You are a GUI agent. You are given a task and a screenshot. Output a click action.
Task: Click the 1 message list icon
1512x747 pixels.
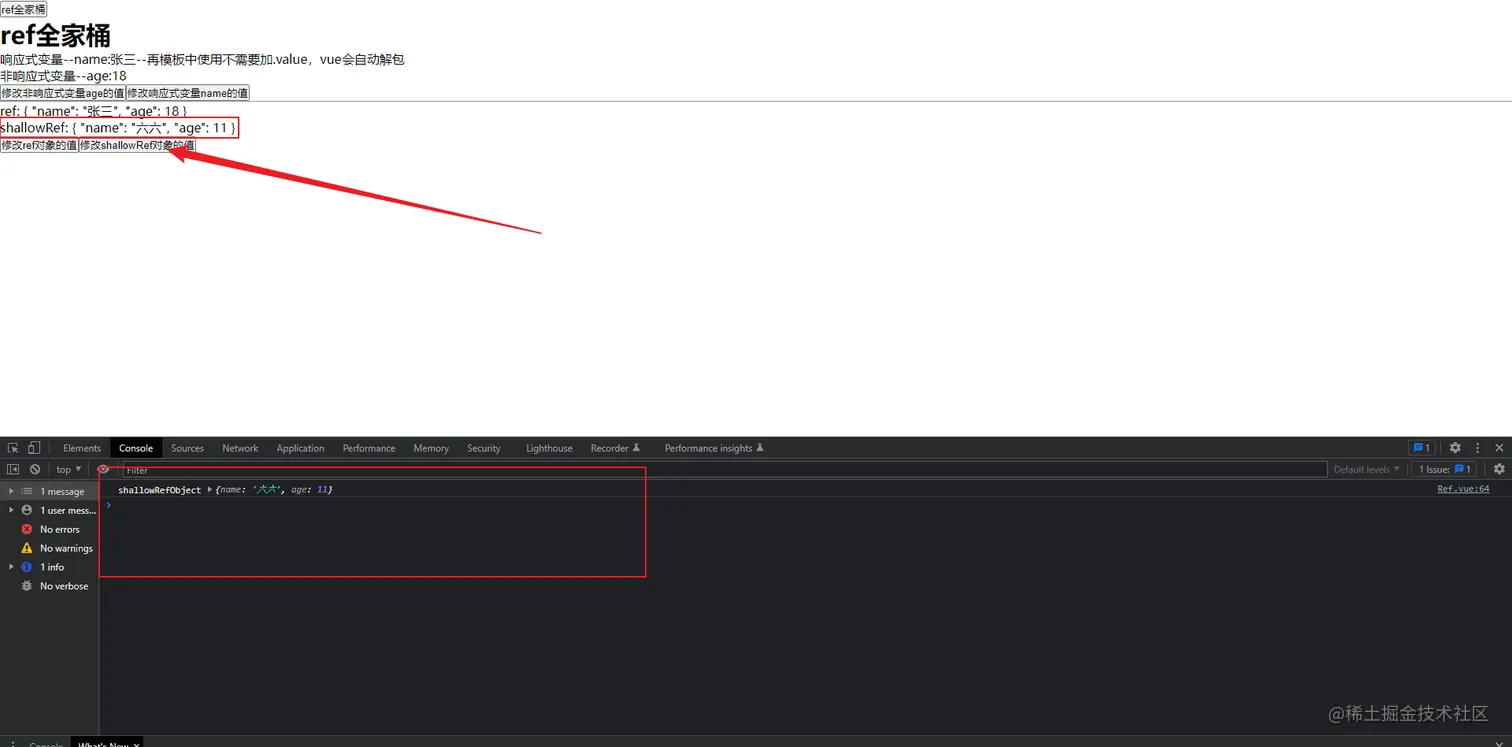27,491
